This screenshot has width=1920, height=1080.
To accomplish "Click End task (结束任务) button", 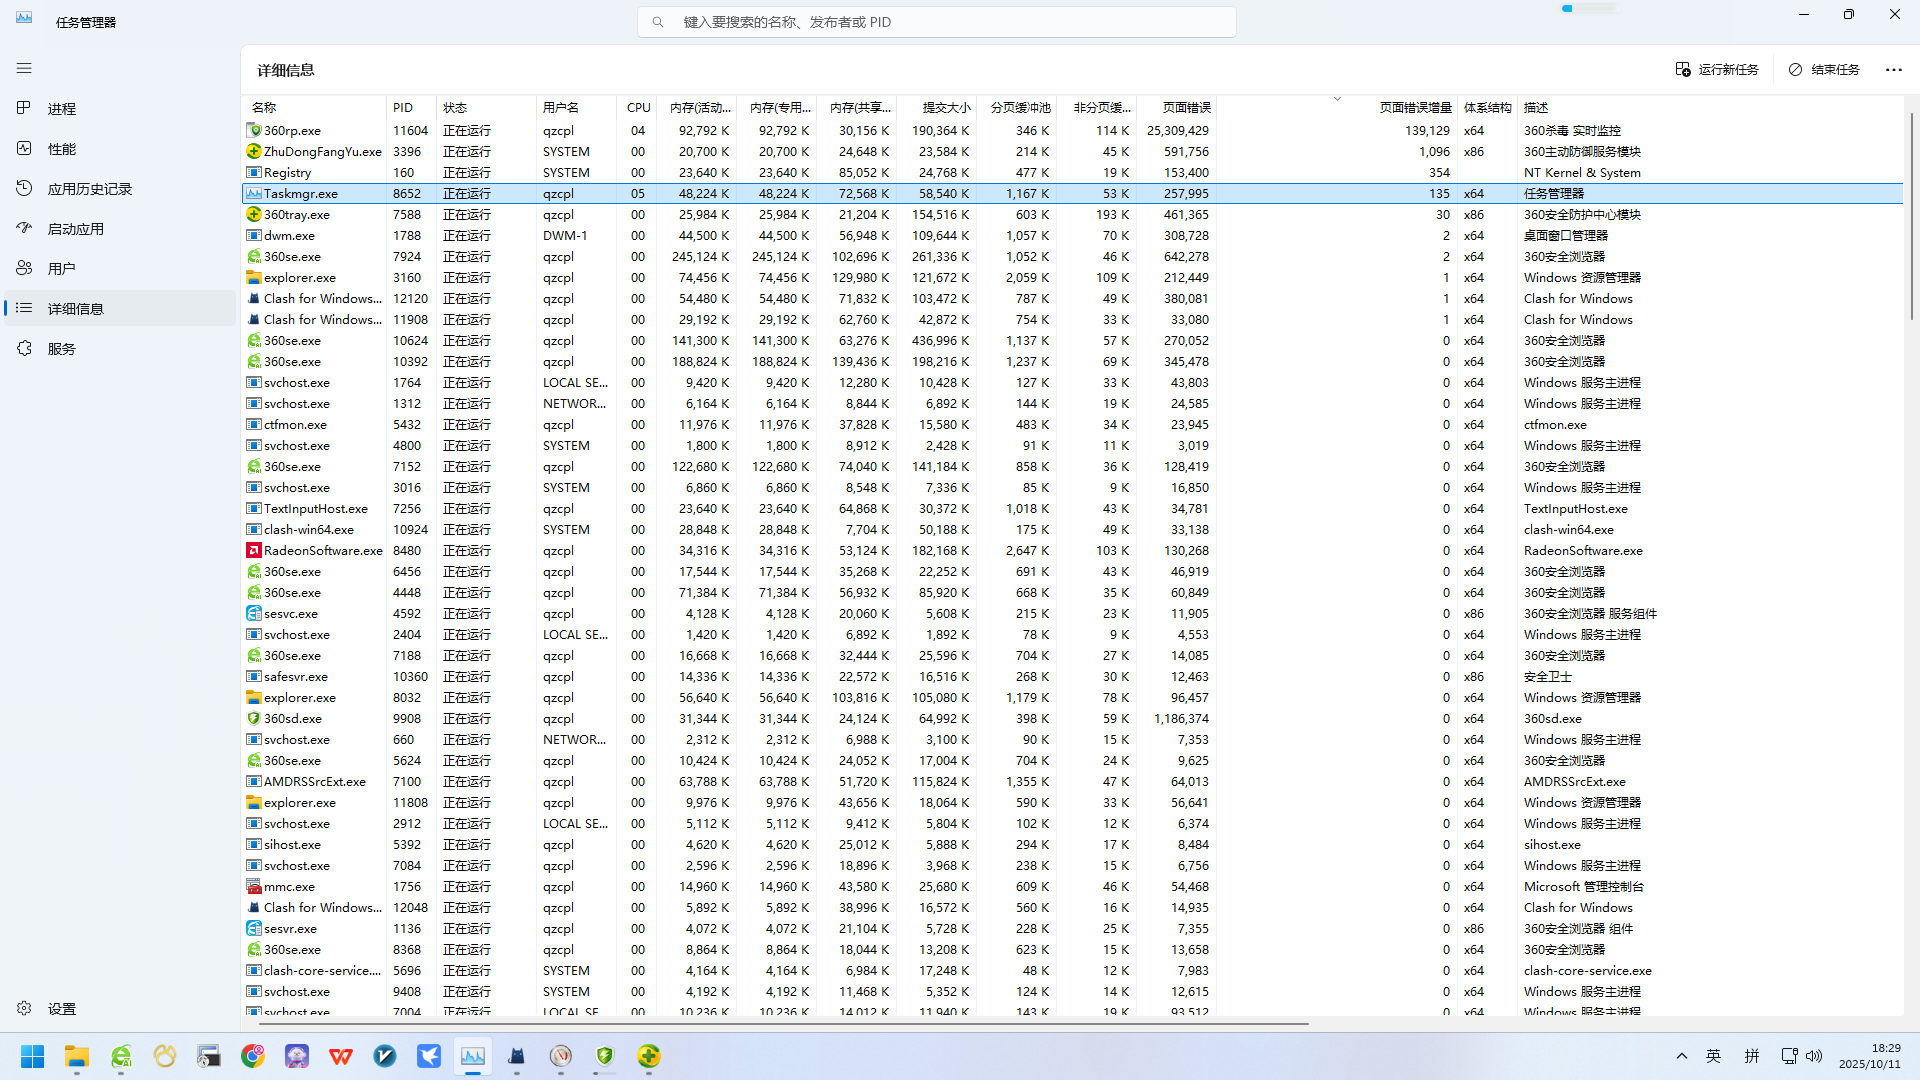I will coord(1824,69).
